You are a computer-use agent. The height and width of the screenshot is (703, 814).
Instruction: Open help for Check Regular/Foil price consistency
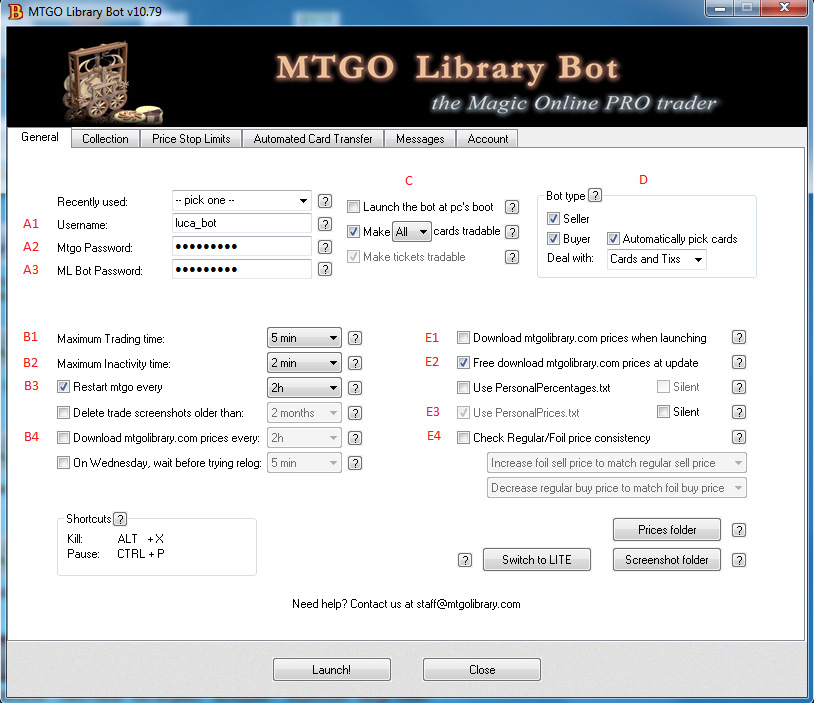coord(739,437)
